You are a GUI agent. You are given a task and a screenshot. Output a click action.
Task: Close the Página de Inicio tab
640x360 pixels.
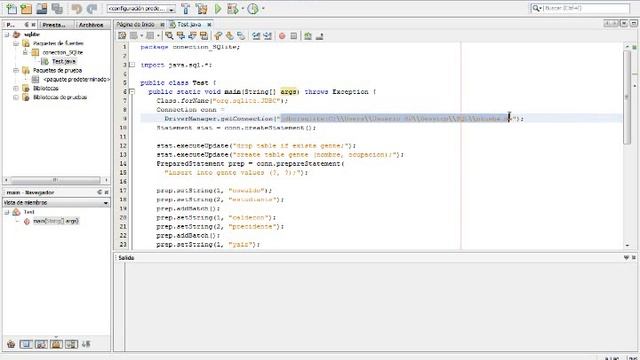[x=162, y=24]
